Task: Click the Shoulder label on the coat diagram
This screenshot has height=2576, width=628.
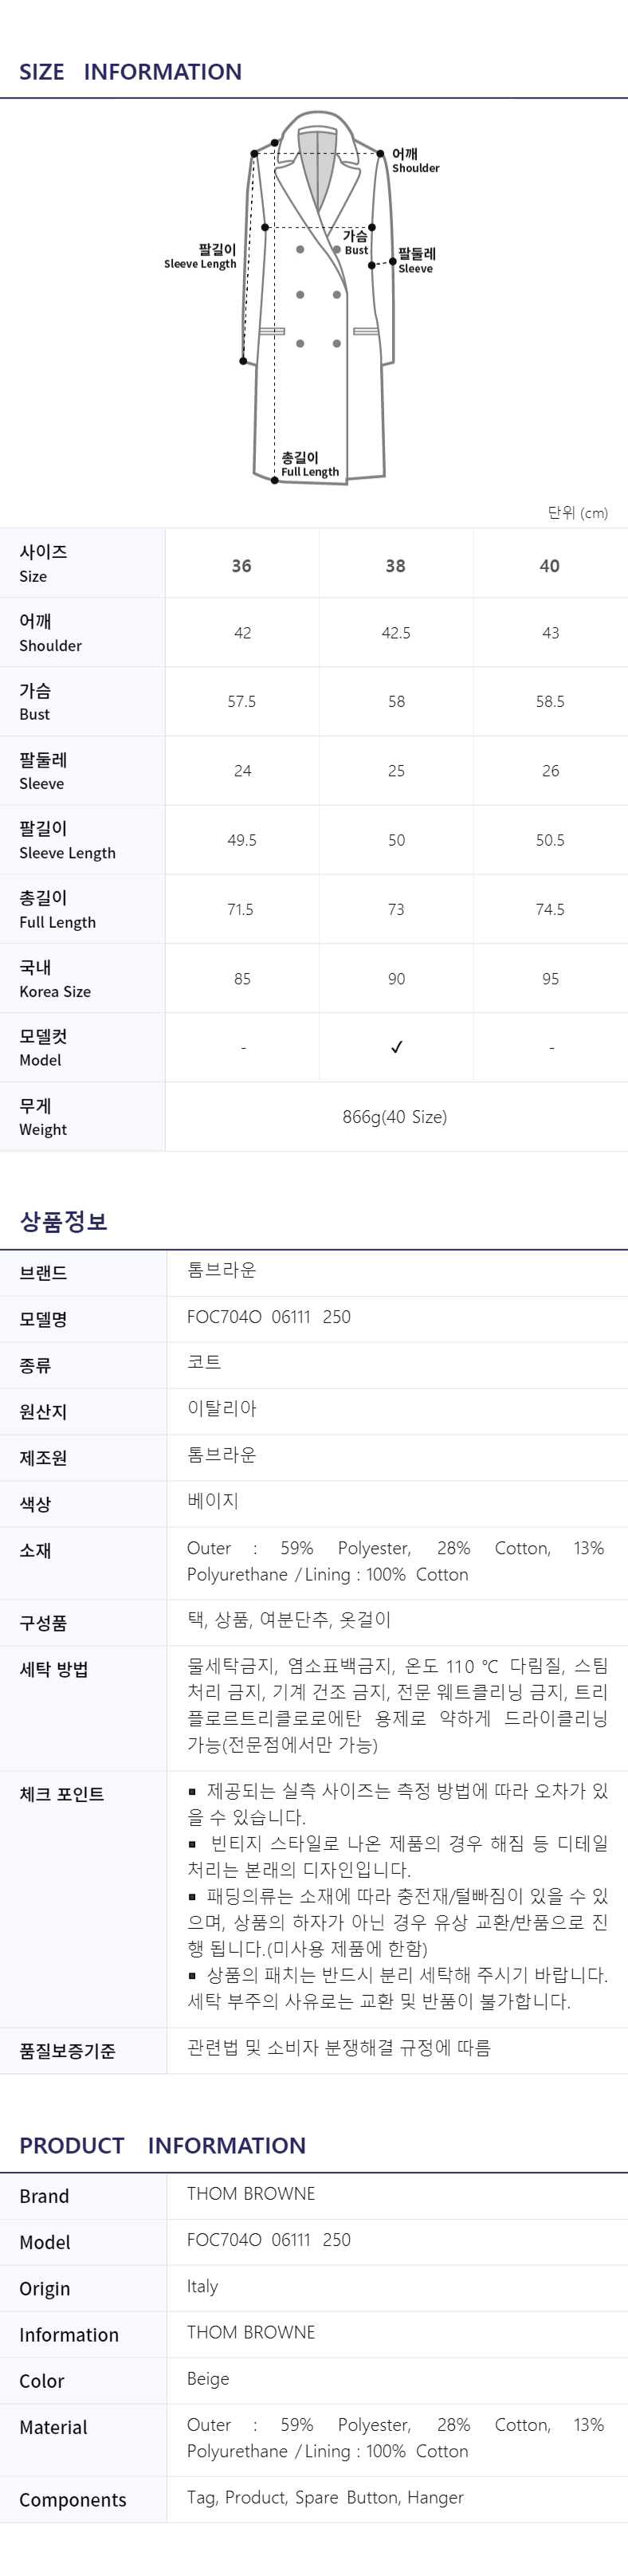Action: pyautogui.click(x=415, y=160)
